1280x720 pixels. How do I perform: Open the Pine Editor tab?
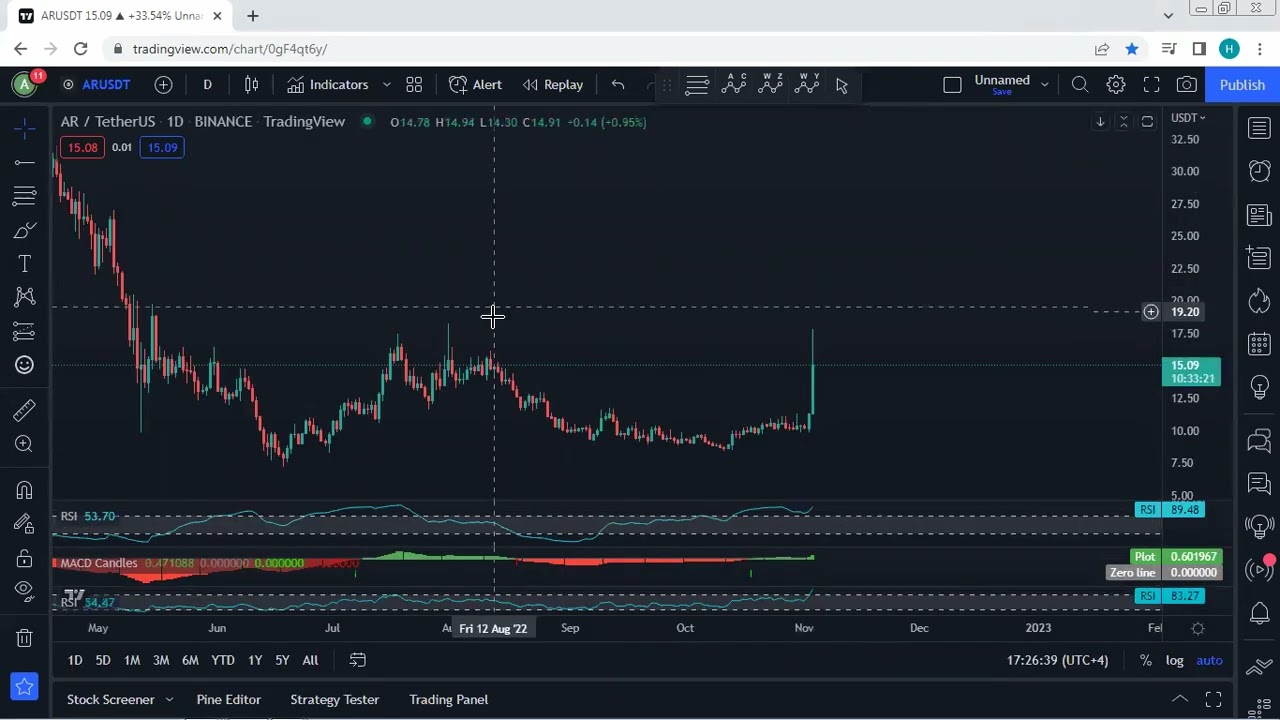pyautogui.click(x=229, y=700)
